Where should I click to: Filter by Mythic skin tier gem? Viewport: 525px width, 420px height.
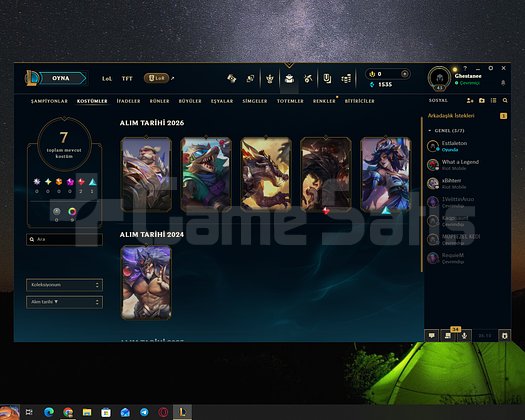48,182
